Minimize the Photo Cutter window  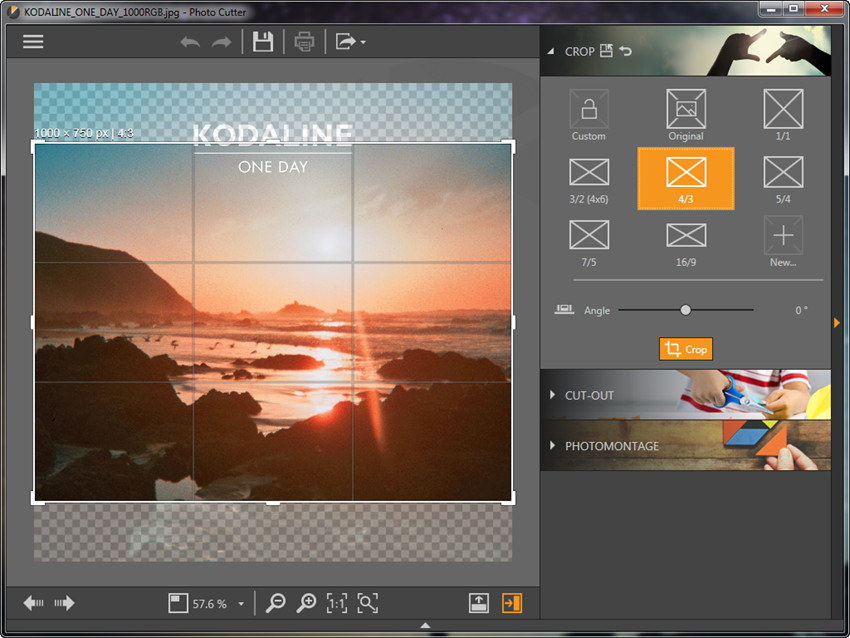[x=771, y=9]
